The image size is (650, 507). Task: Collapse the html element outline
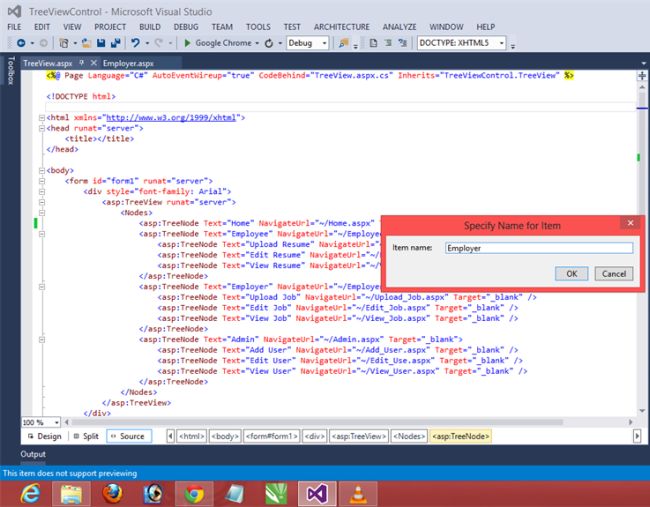pos(40,118)
